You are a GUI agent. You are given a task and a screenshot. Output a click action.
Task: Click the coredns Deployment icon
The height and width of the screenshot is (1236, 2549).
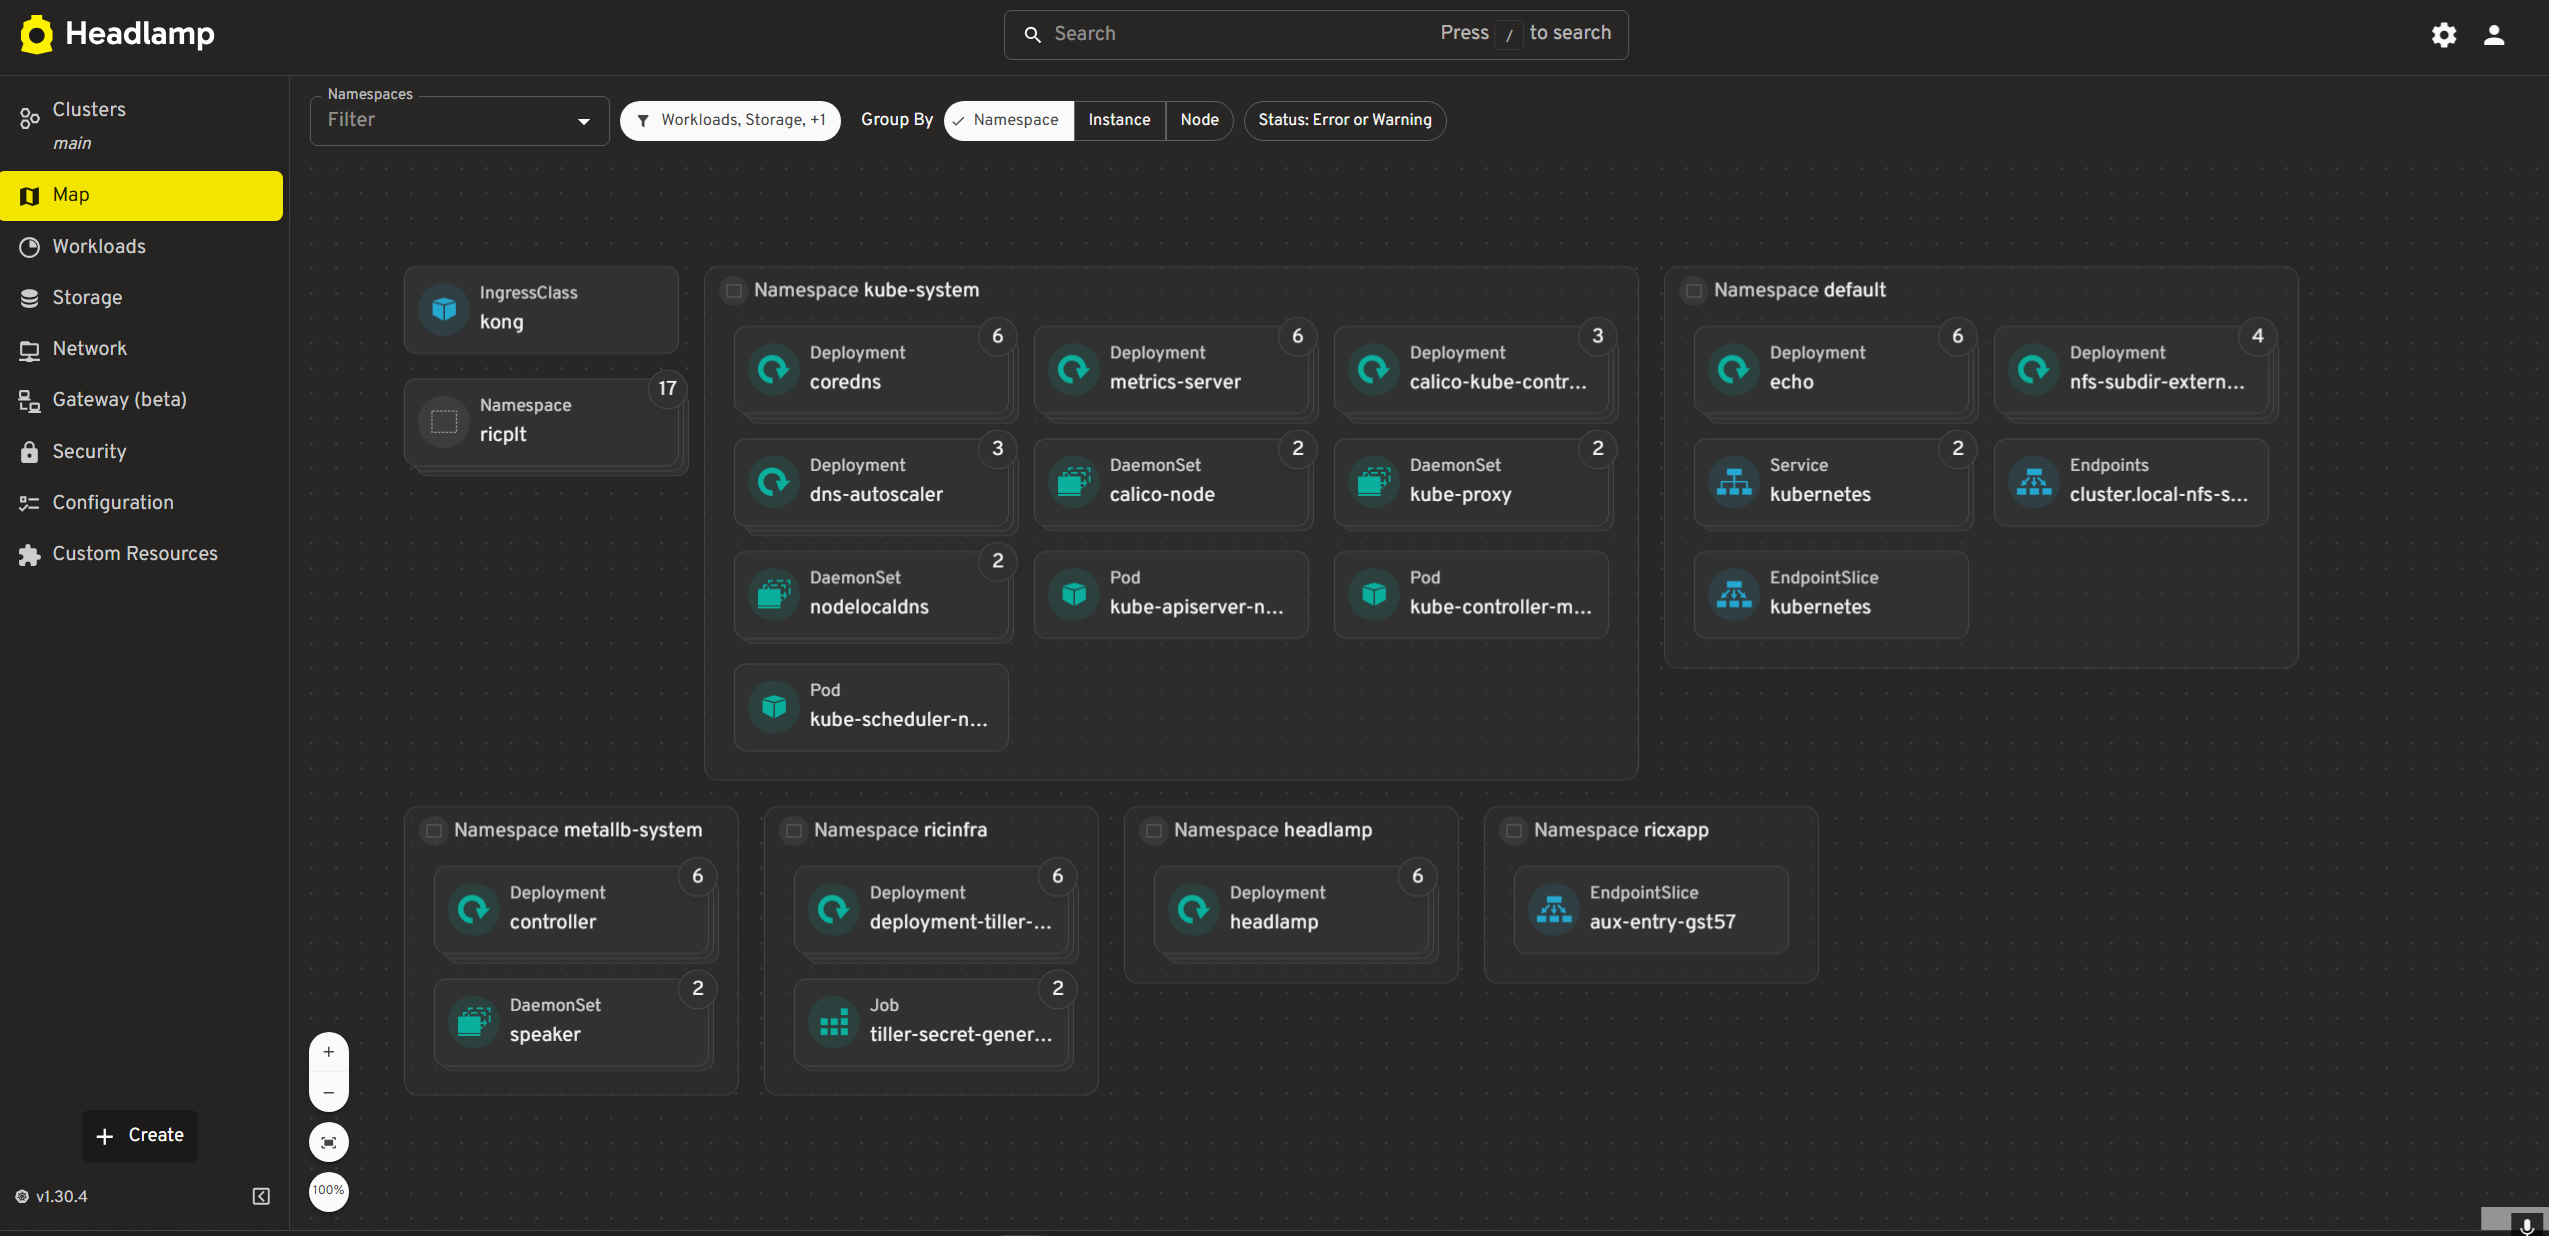pyautogui.click(x=774, y=369)
